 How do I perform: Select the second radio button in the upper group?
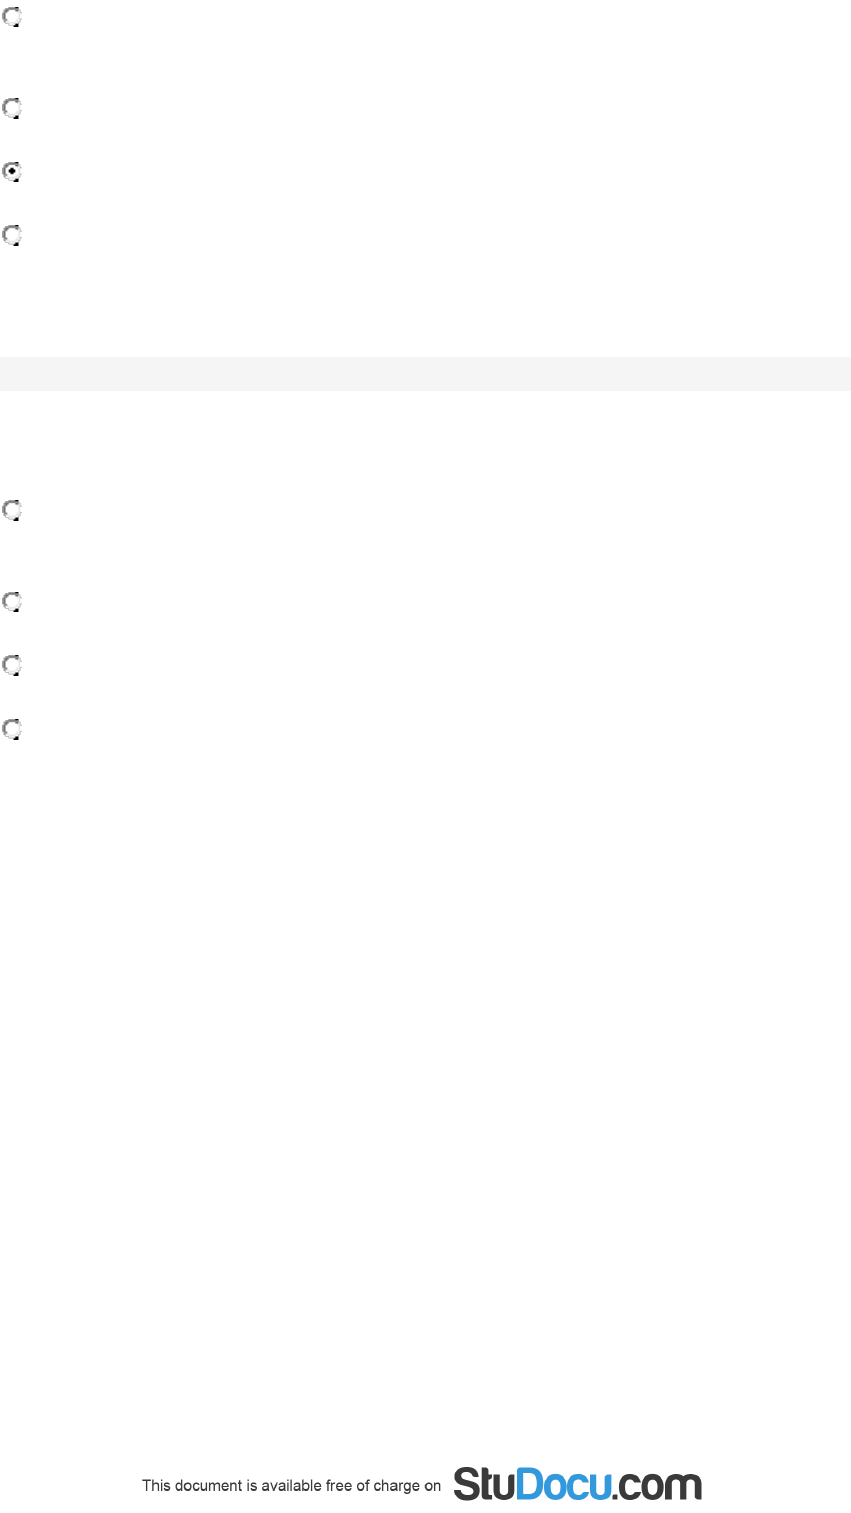pyautogui.click(x=12, y=108)
